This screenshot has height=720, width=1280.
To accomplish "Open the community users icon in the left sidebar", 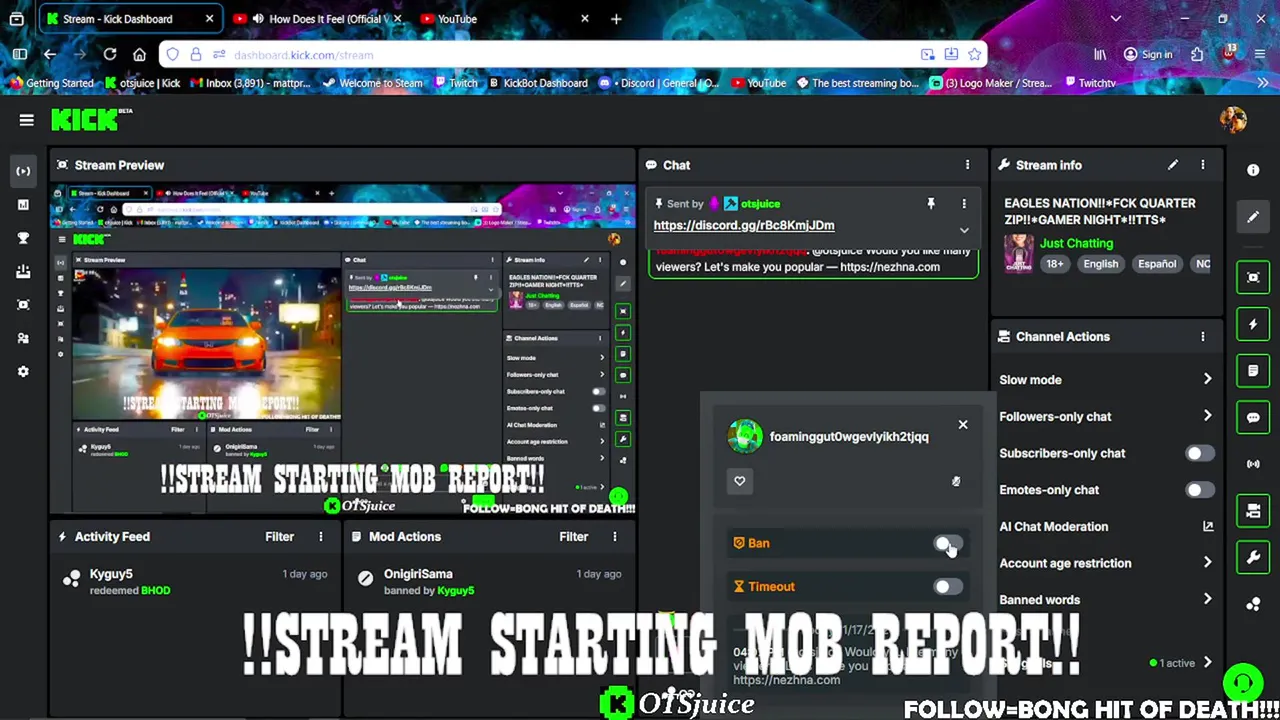I will 23,338.
